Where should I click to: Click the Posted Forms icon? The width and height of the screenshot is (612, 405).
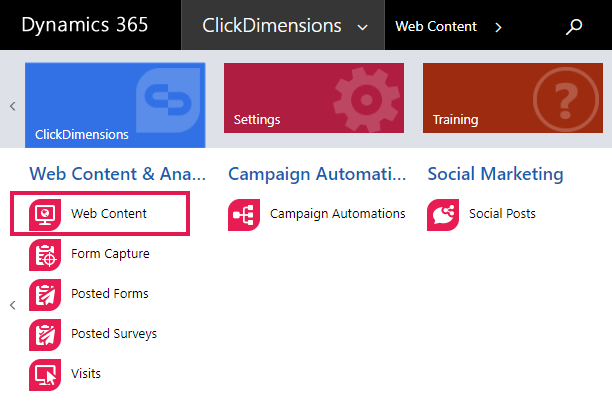coord(45,295)
